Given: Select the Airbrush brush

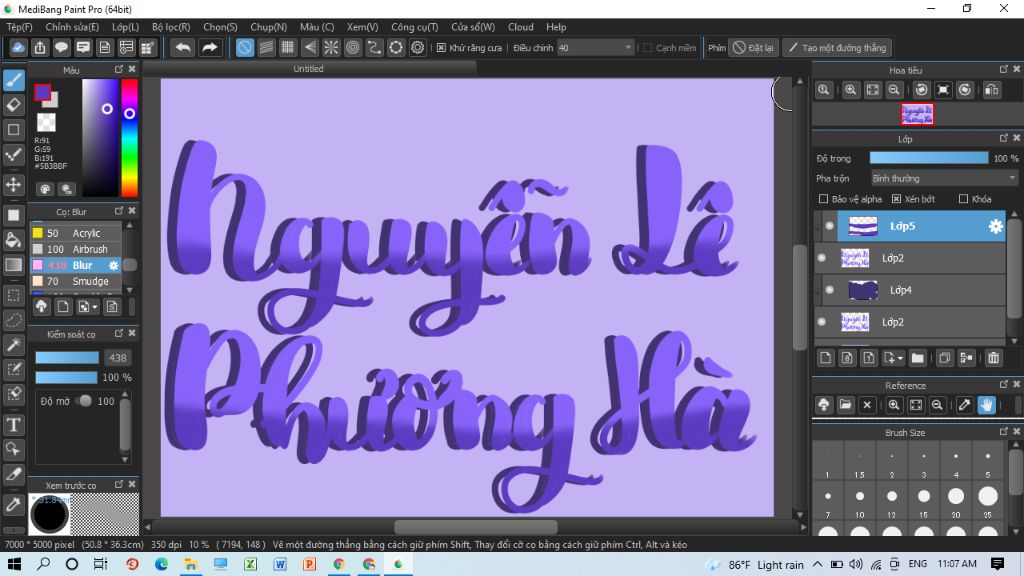Looking at the screenshot, I should tap(76, 249).
